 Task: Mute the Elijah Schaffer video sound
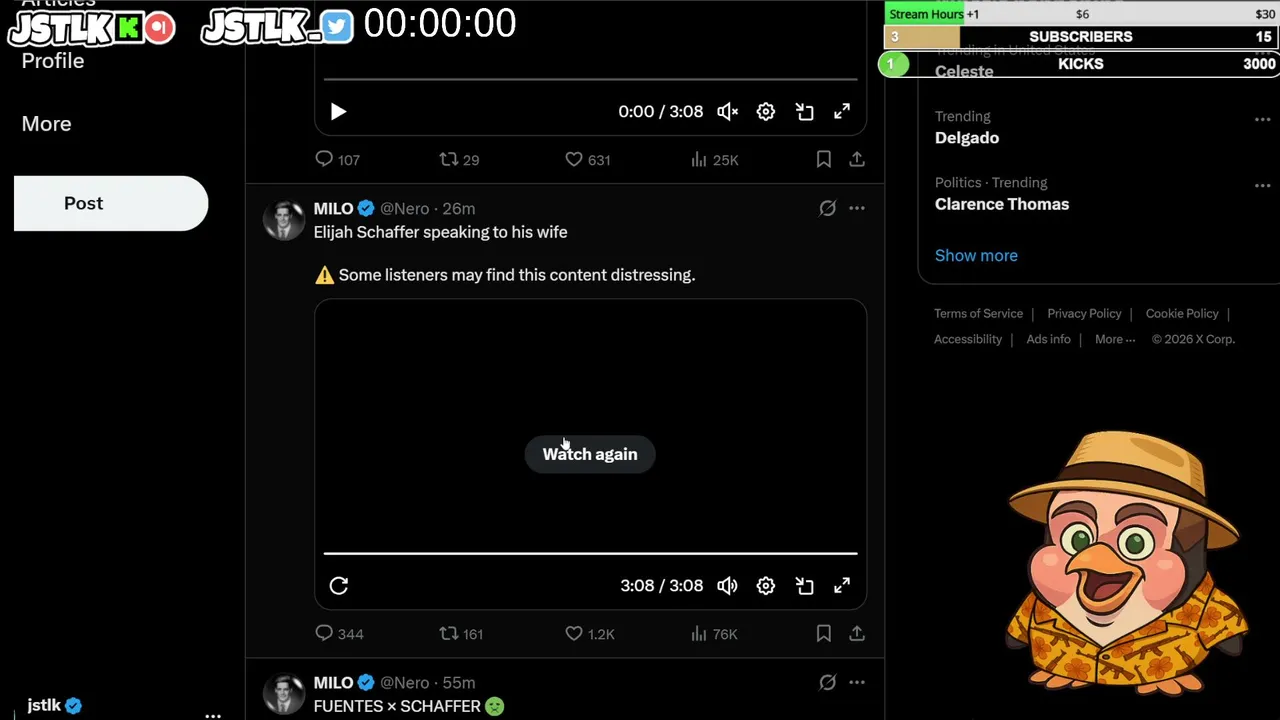tap(727, 586)
